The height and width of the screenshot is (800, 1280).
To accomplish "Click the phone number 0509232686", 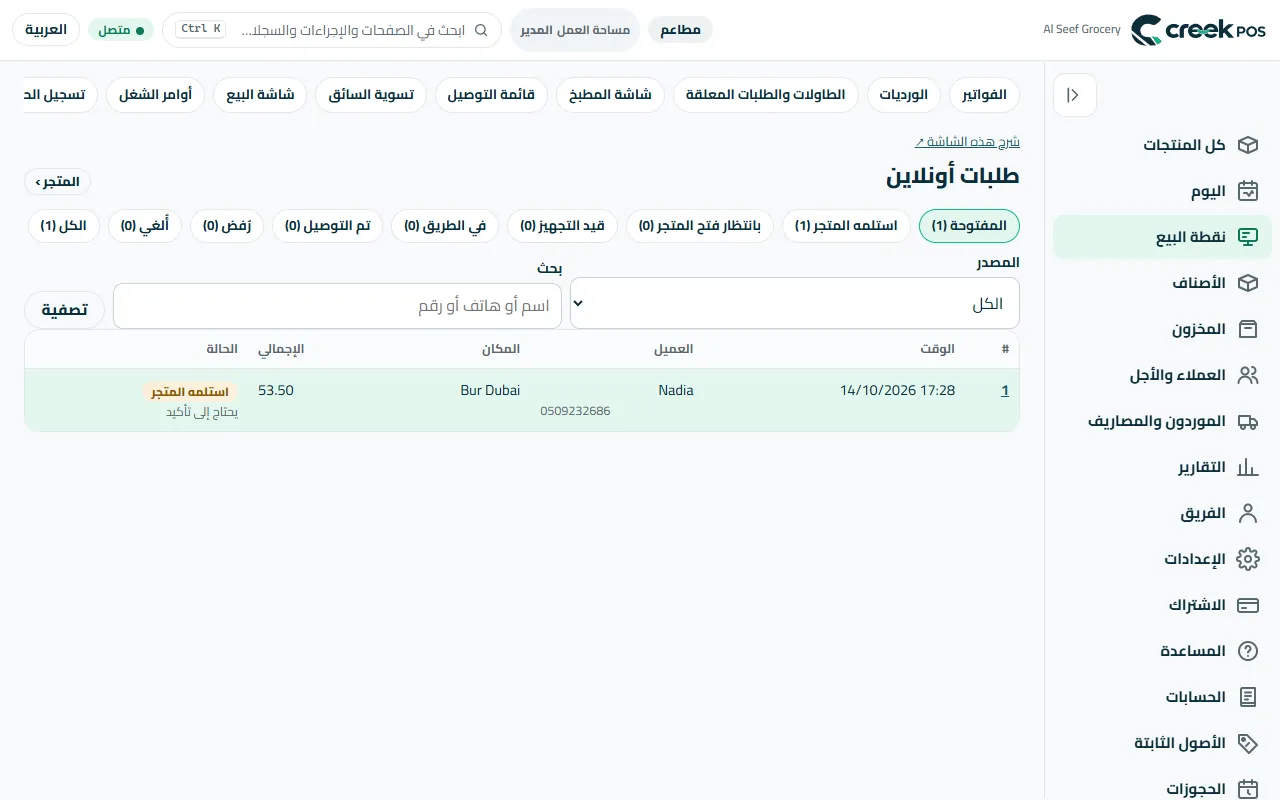I will click(x=575, y=411).
